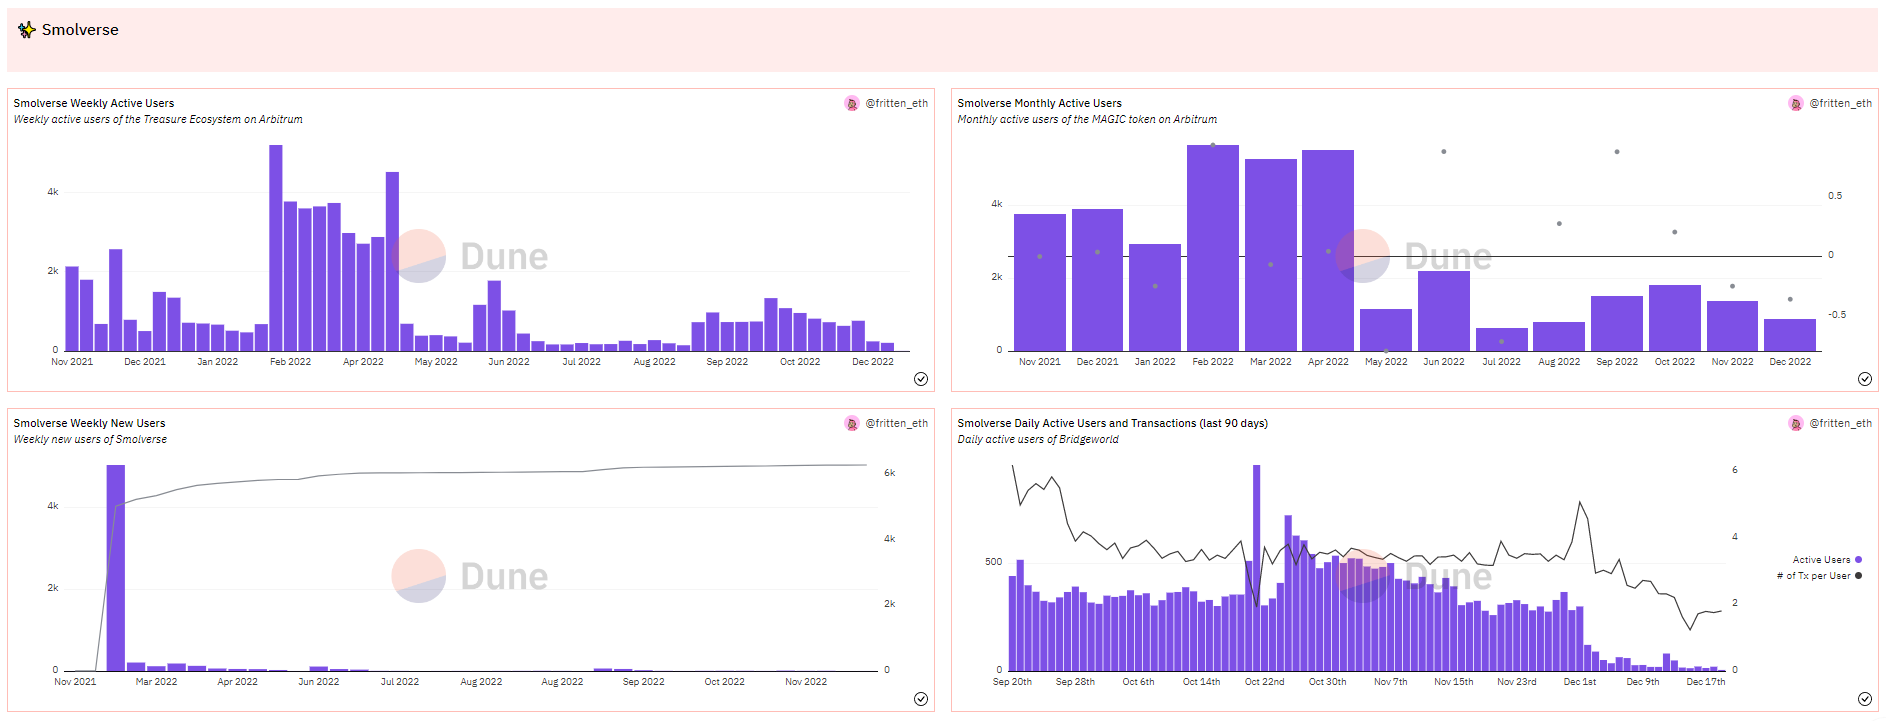1886x721 pixels.
Task: Click the 'Jun 2022' axis label in Weekly Active Users
Action: point(509,362)
